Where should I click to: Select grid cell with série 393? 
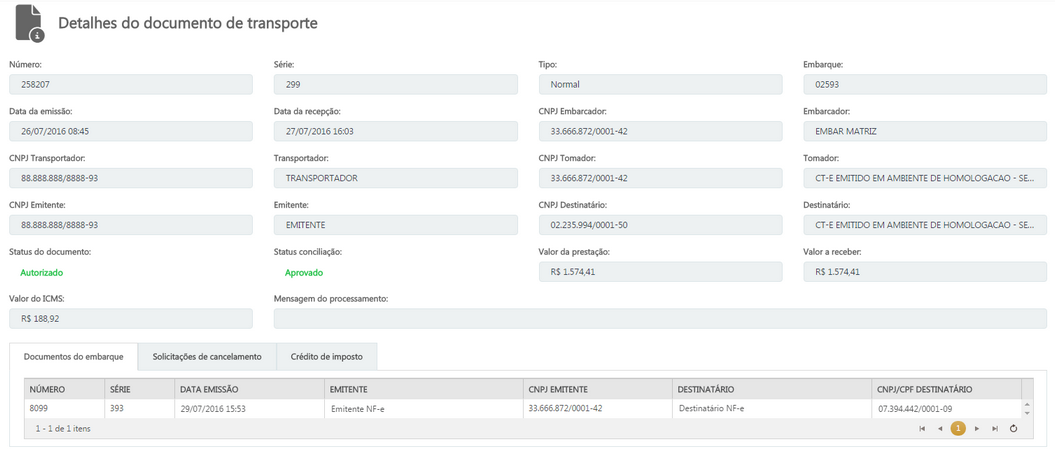click(139, 409)
